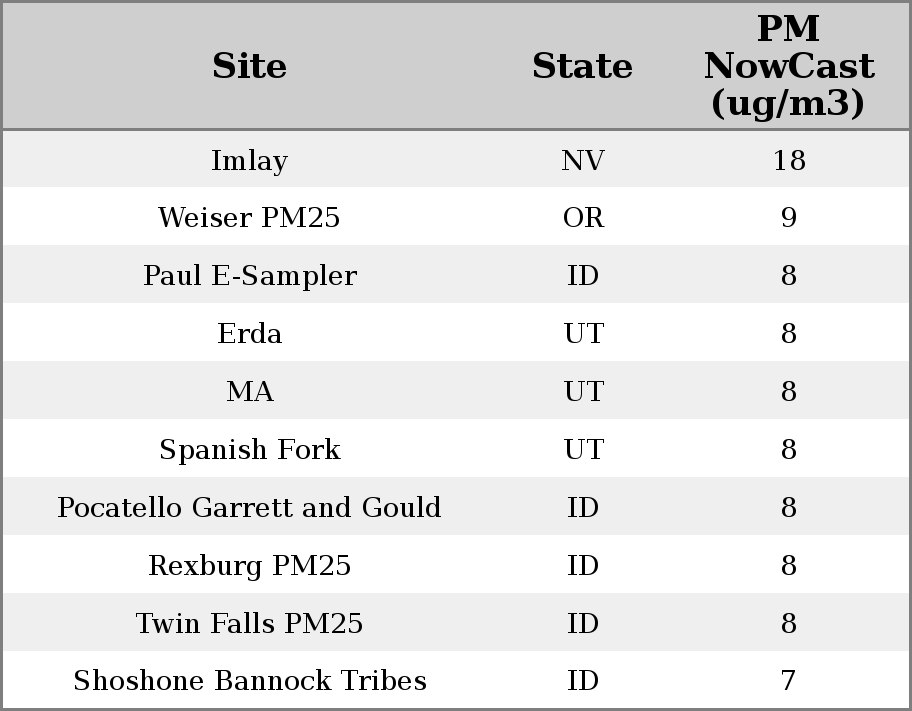Select the PM value 18 for Imlay
The image size is (912, 711).
point(788,160)
